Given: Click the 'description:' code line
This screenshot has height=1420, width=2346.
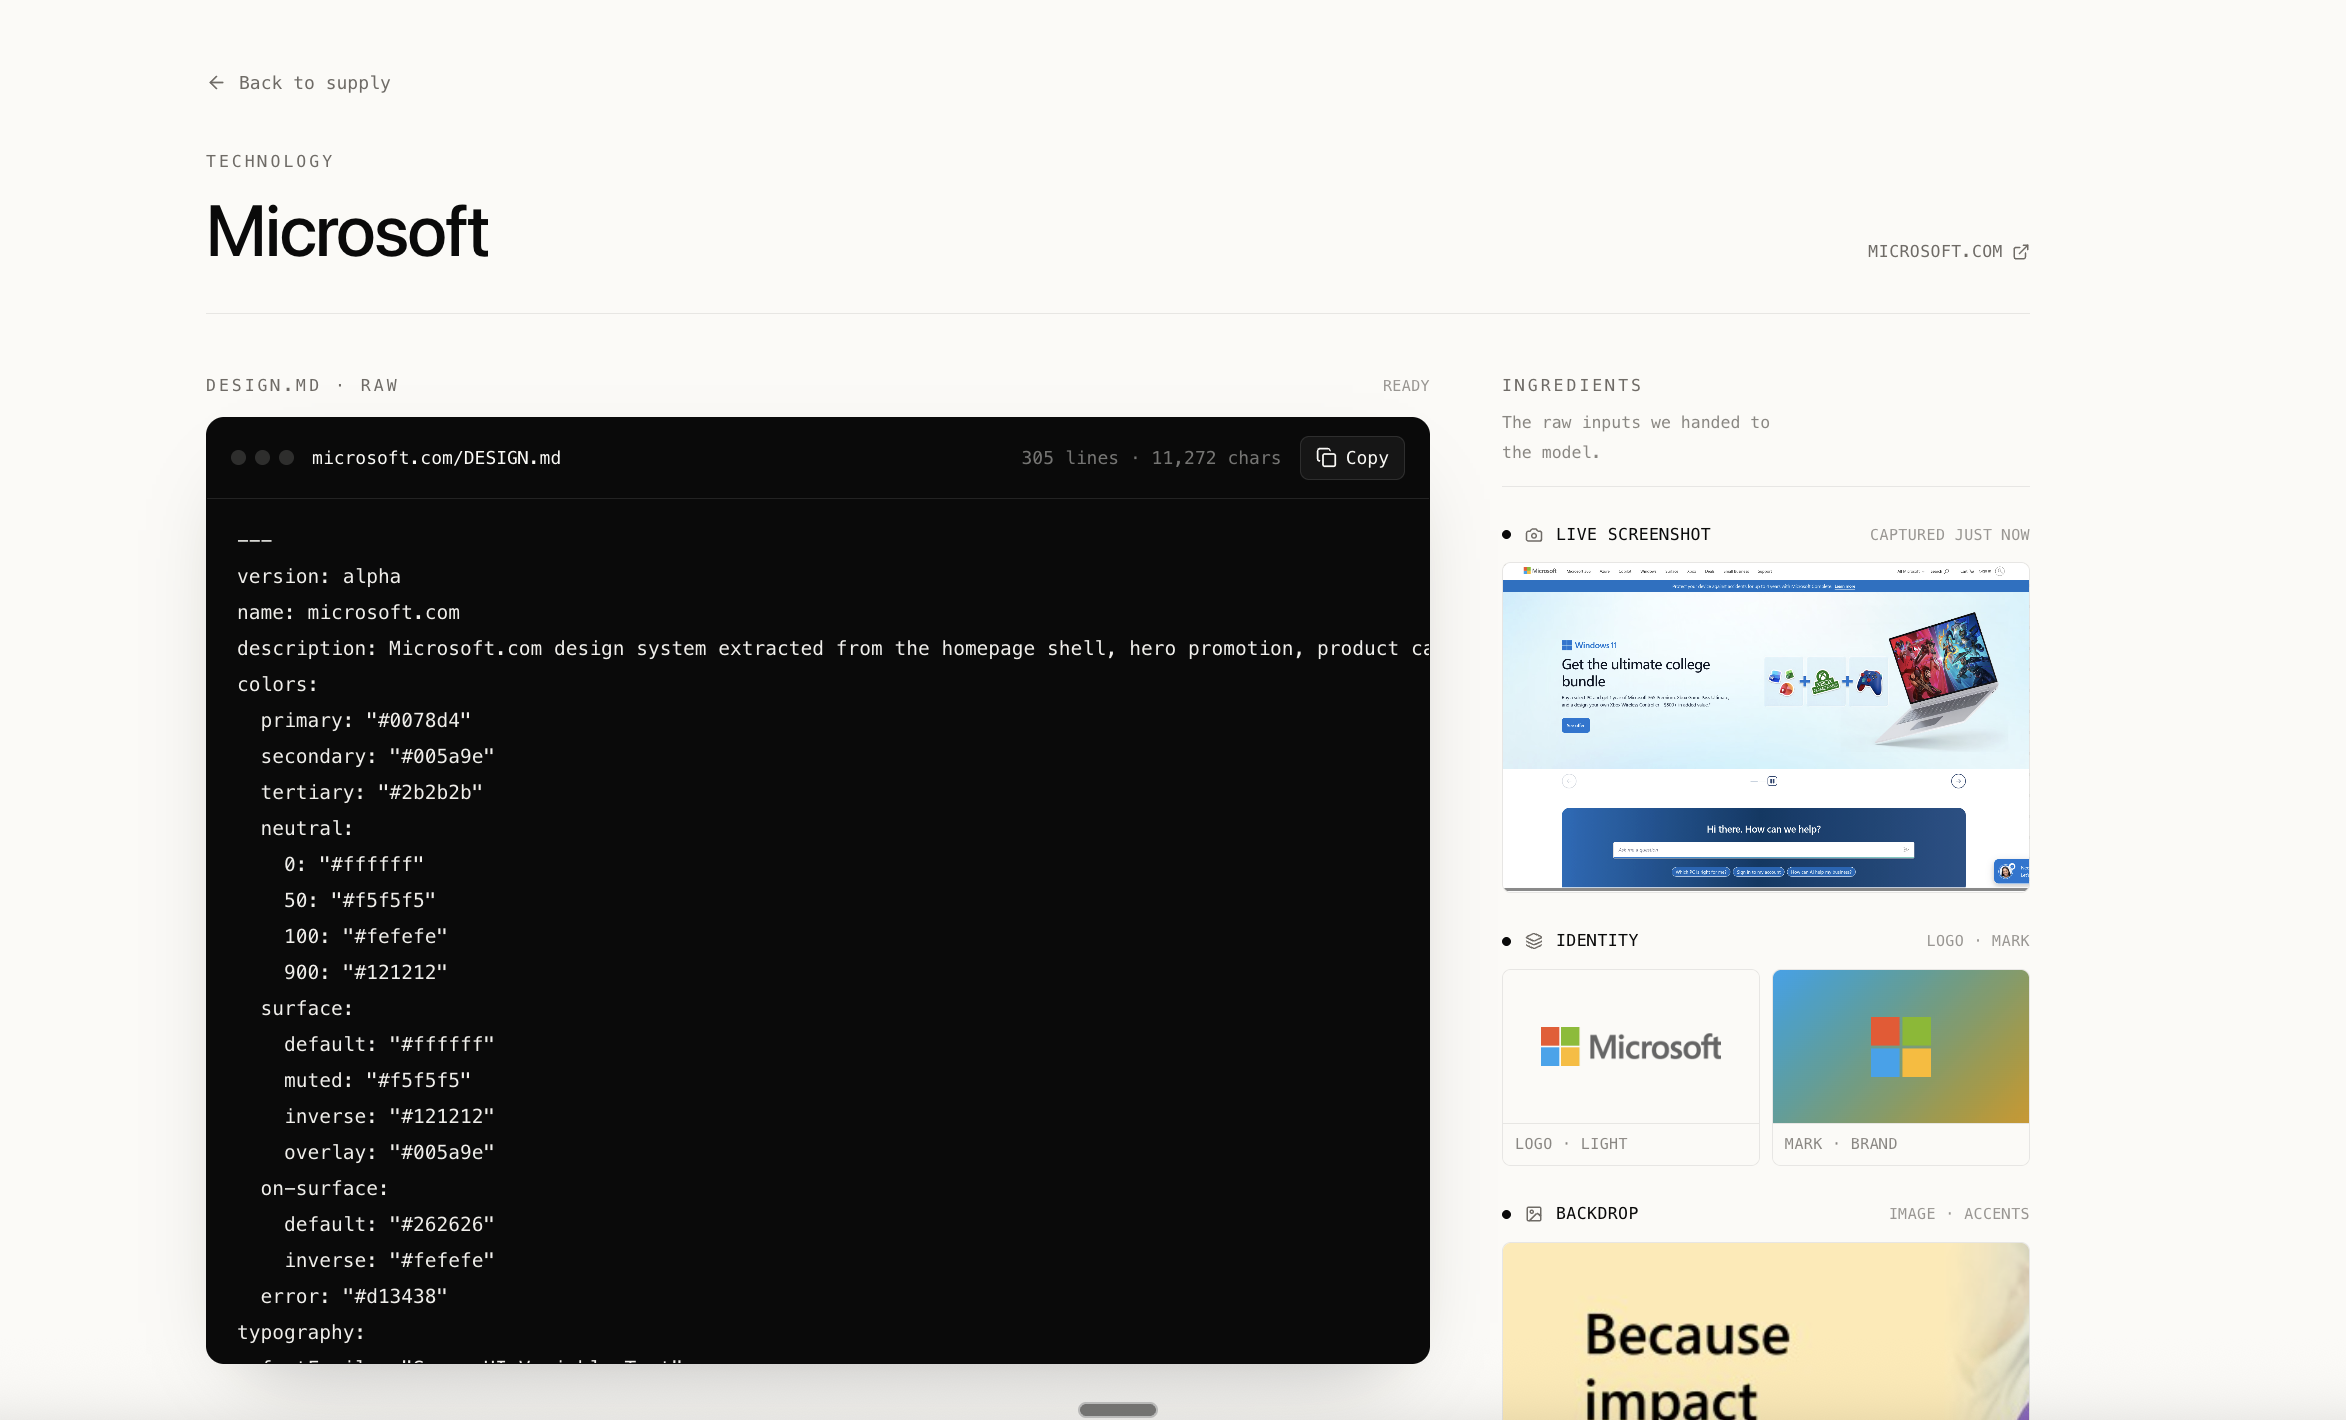Looking at the screenshot, I should pos(833,649).
